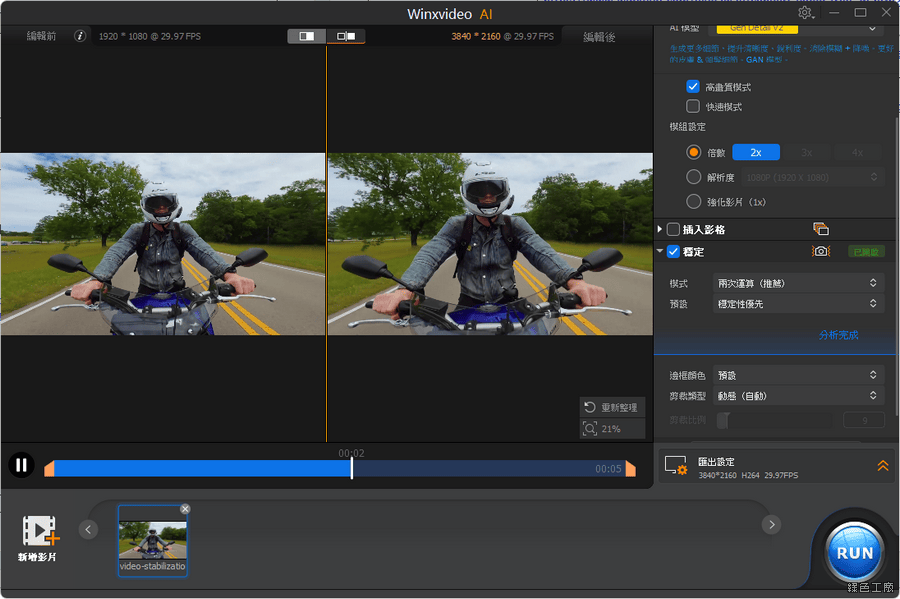Expand the 匯出設定 export settings panel
The height and width of the screenshot is (599, 900).
pyautogui.click(x=883, y=466)
